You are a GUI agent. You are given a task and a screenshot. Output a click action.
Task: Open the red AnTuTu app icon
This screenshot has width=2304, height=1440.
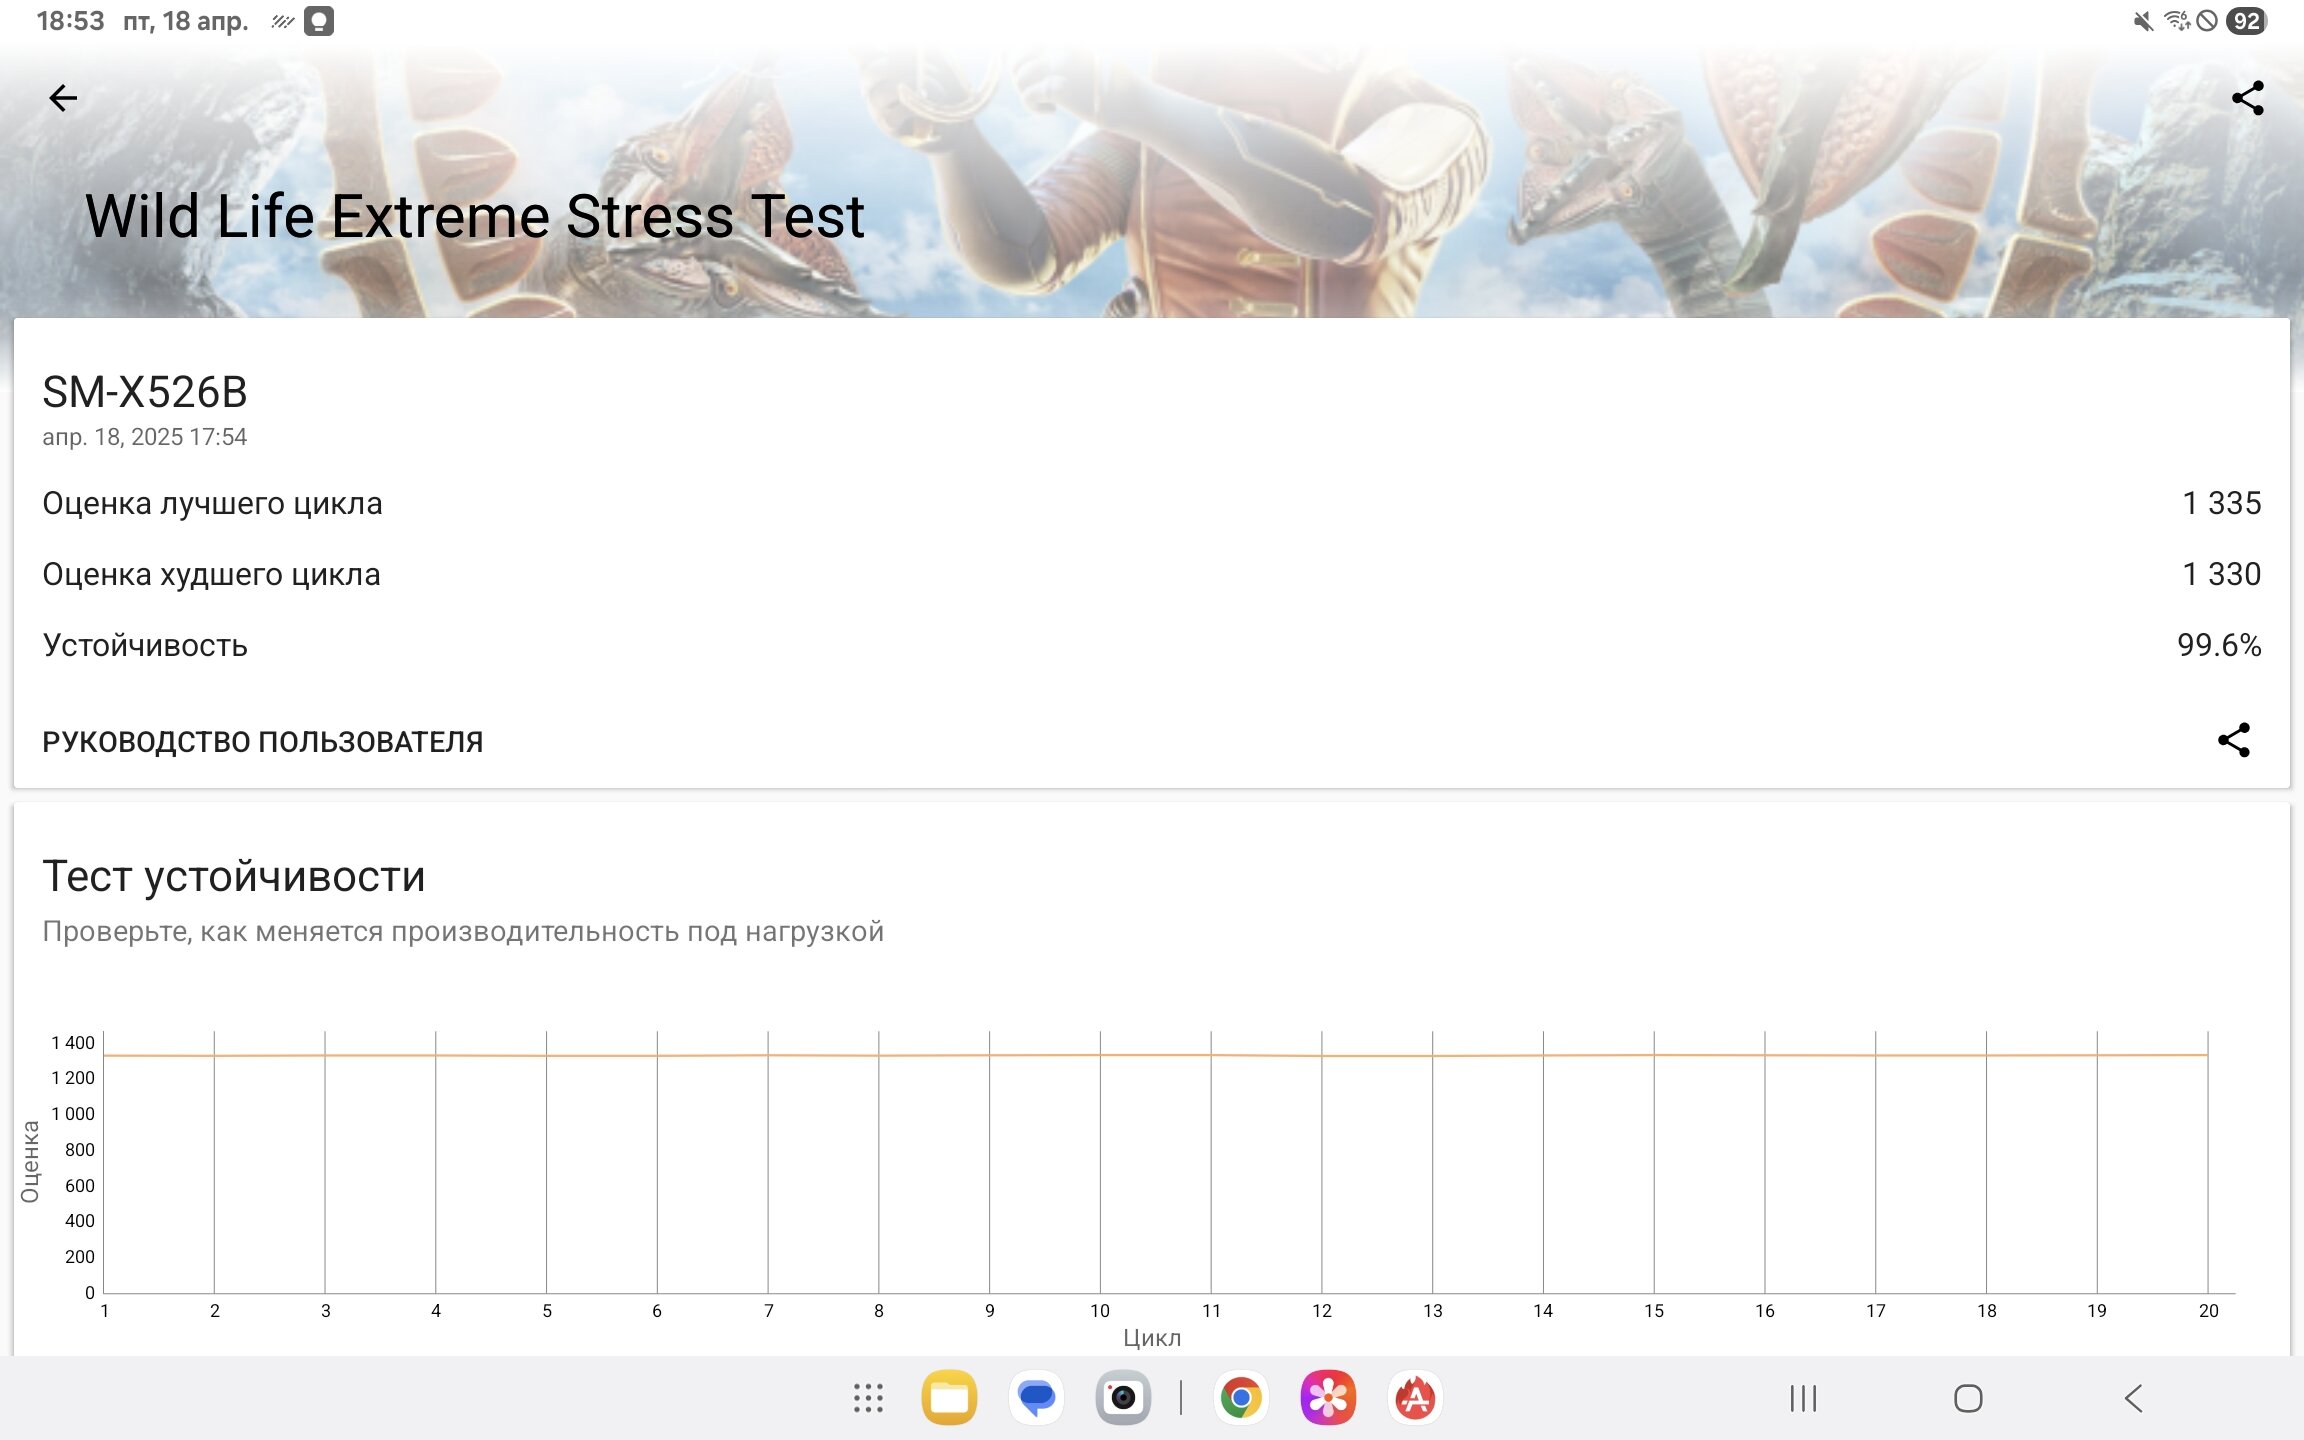[1415, 1398]
